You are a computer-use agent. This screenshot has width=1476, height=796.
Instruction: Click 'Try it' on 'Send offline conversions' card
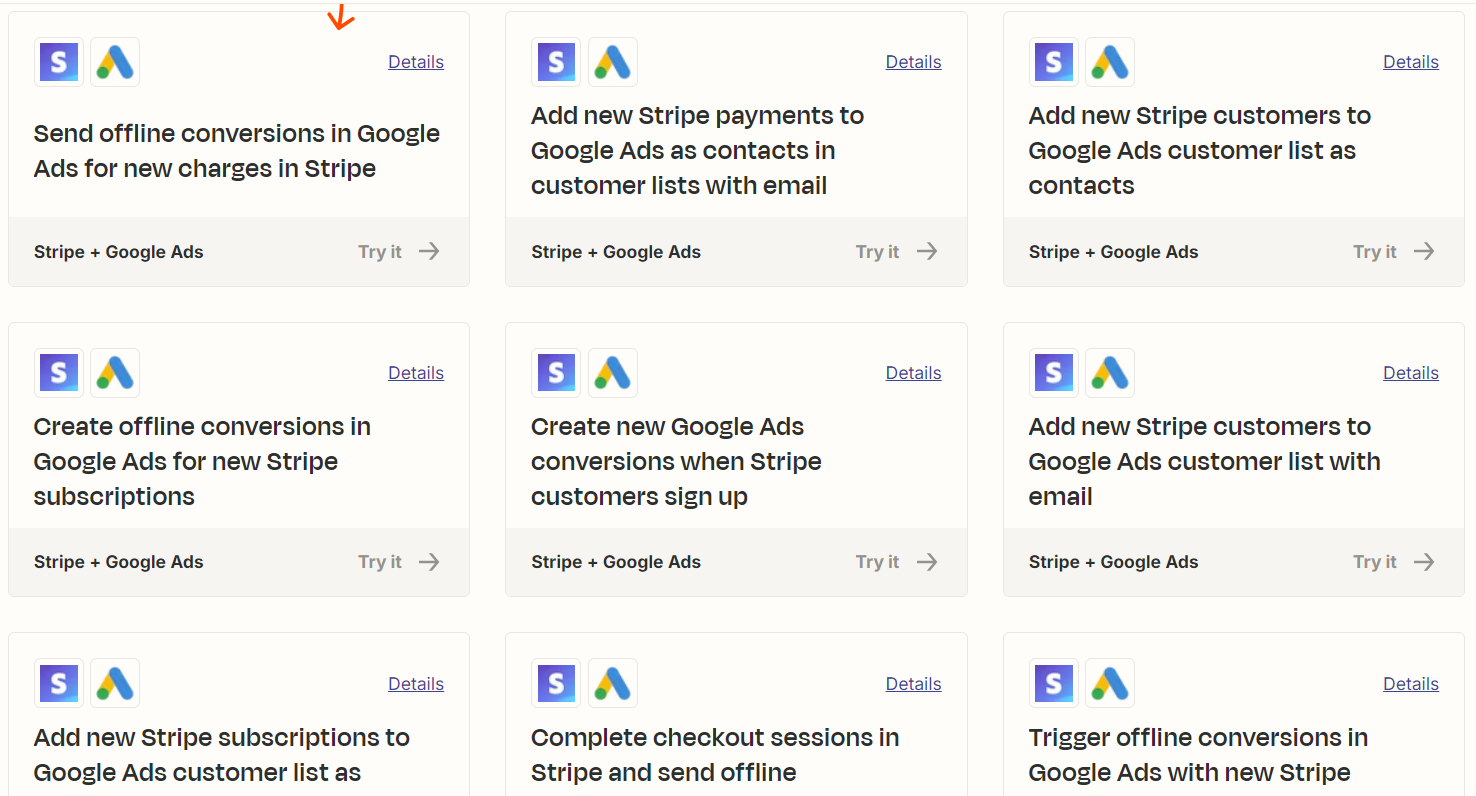[380, 252]
